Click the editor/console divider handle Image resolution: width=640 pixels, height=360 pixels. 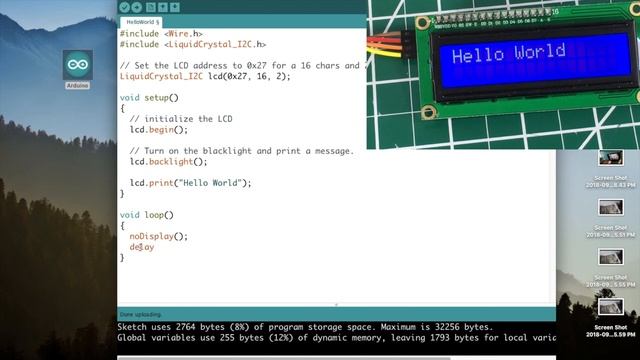336,304
